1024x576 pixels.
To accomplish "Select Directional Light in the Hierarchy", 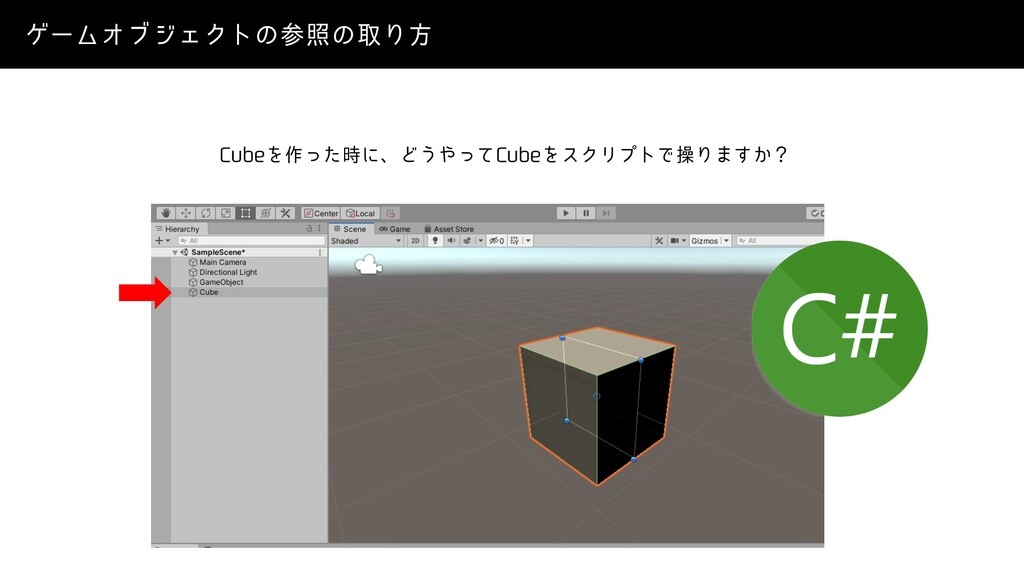I will [x=228, y=272].
